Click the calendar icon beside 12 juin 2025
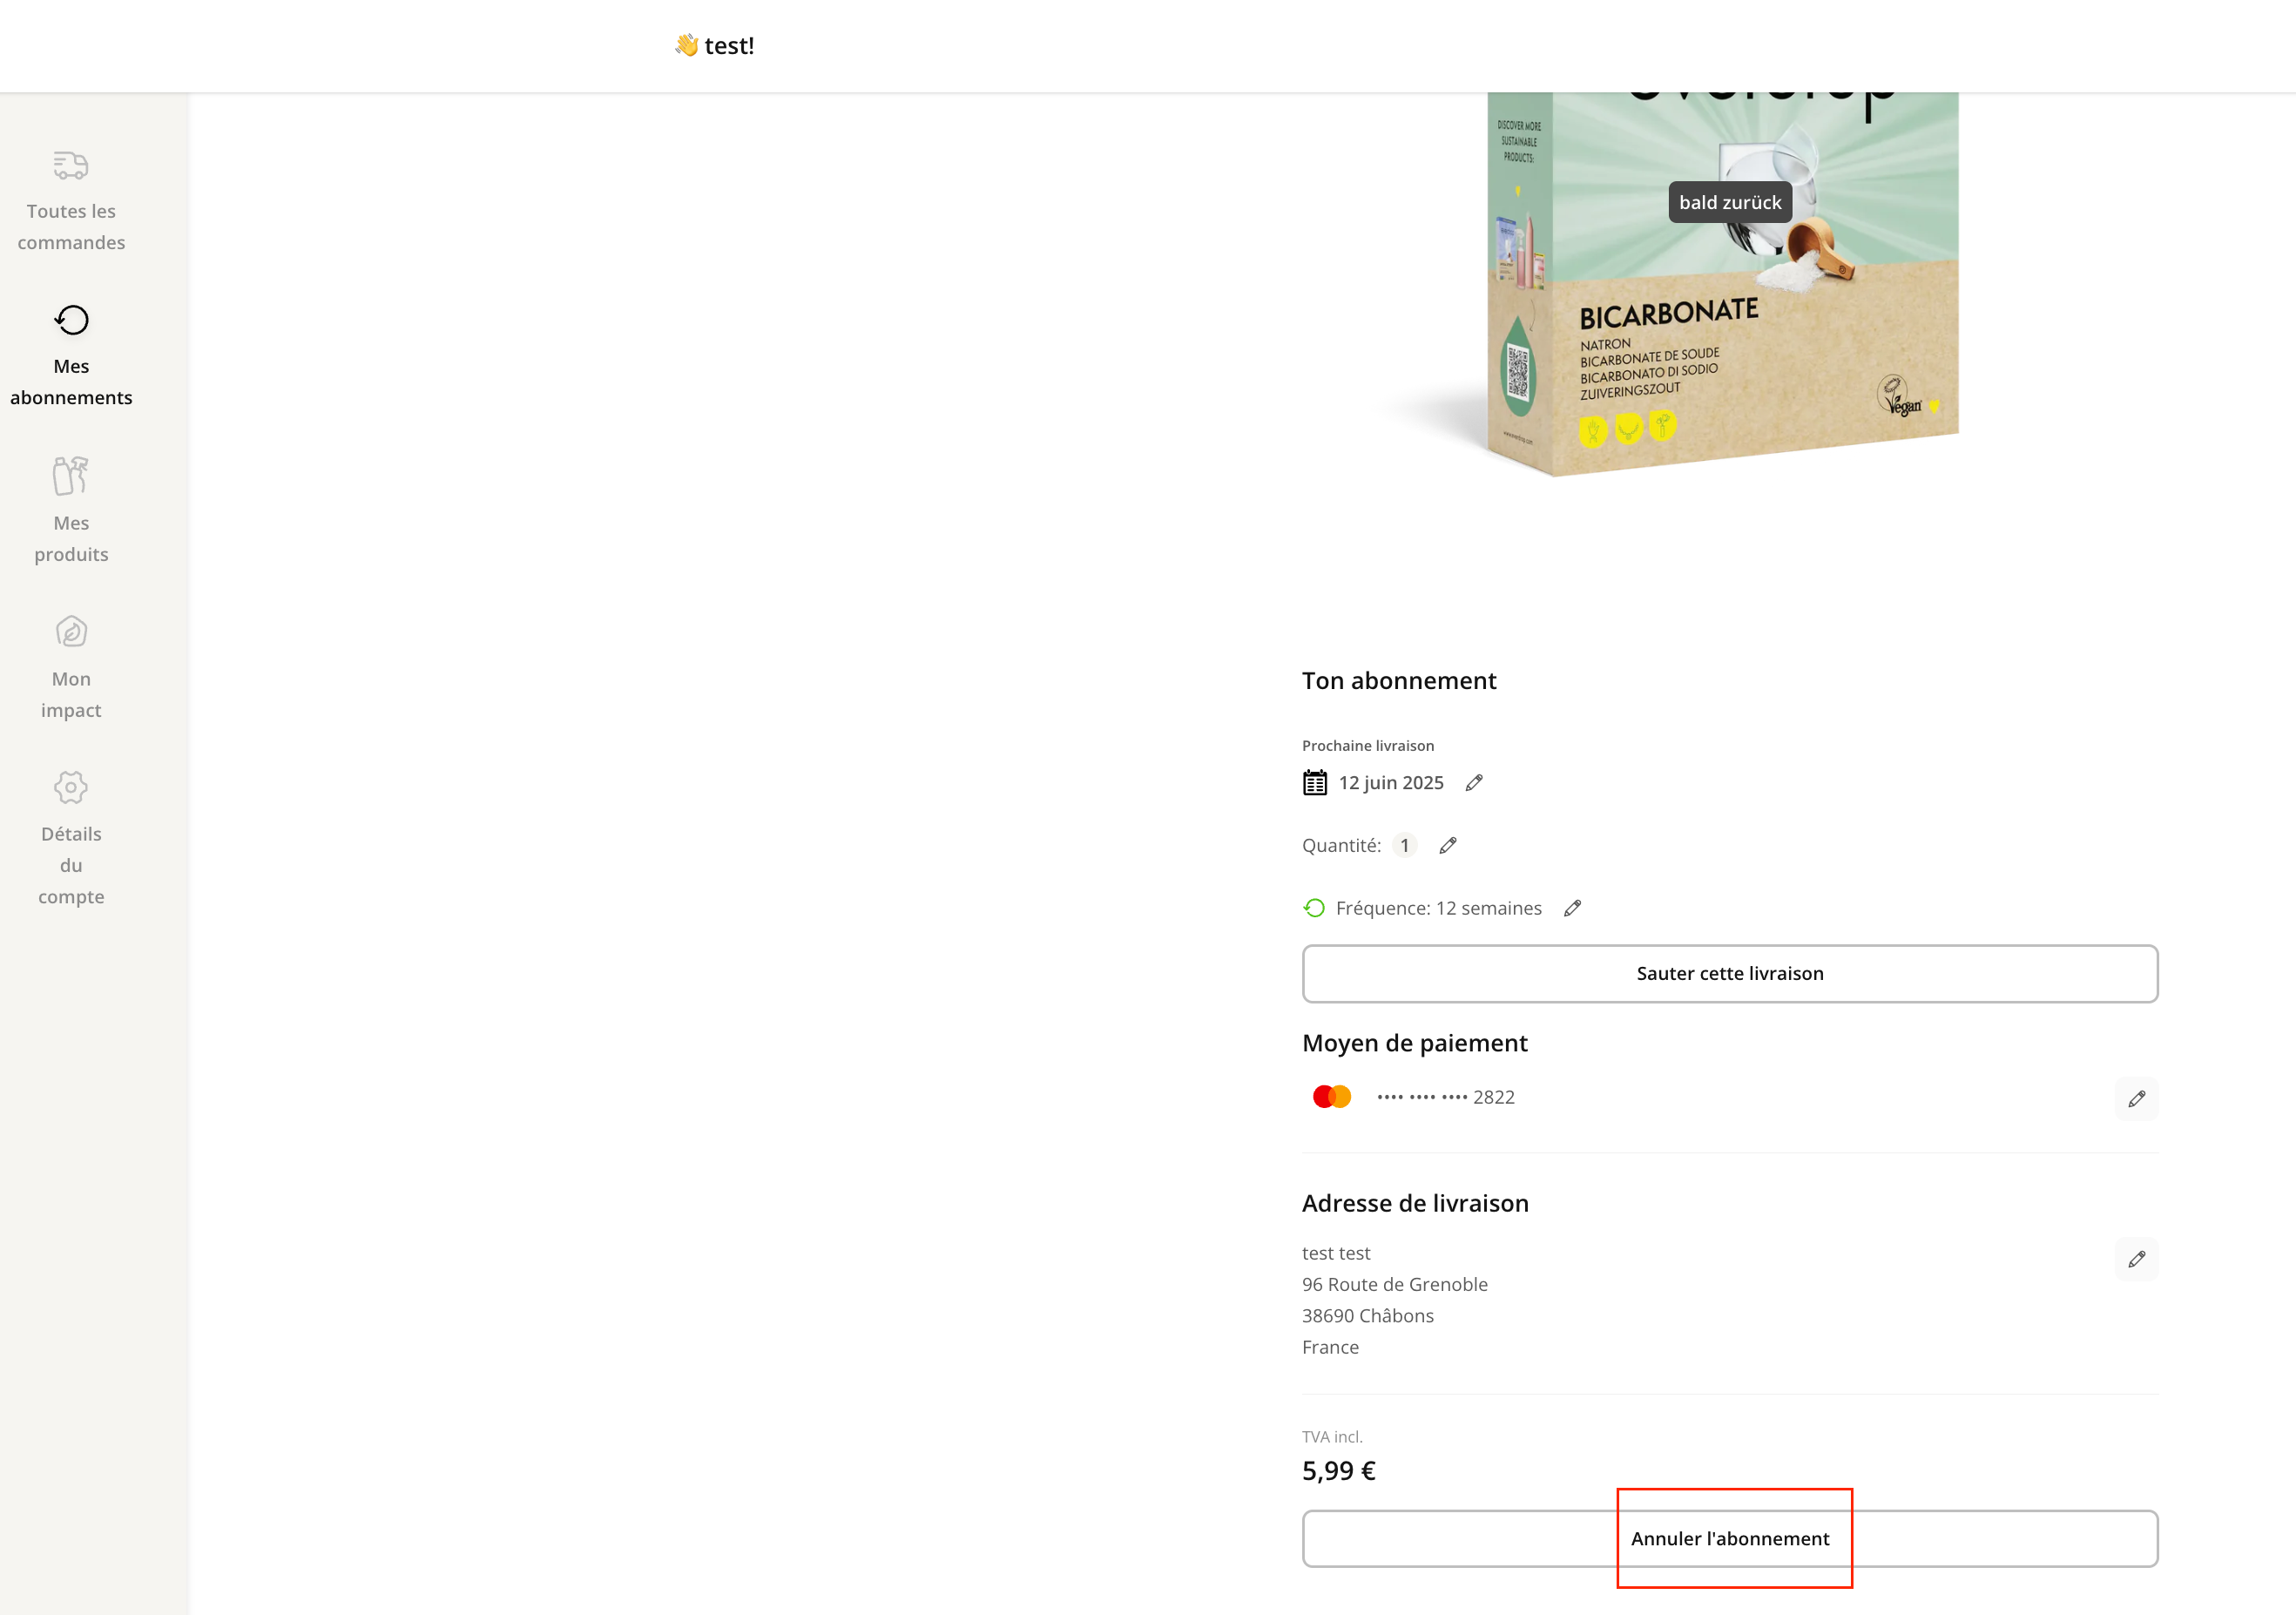The height and width of the screenshot is (1615, 2296). pos(1315,783)
